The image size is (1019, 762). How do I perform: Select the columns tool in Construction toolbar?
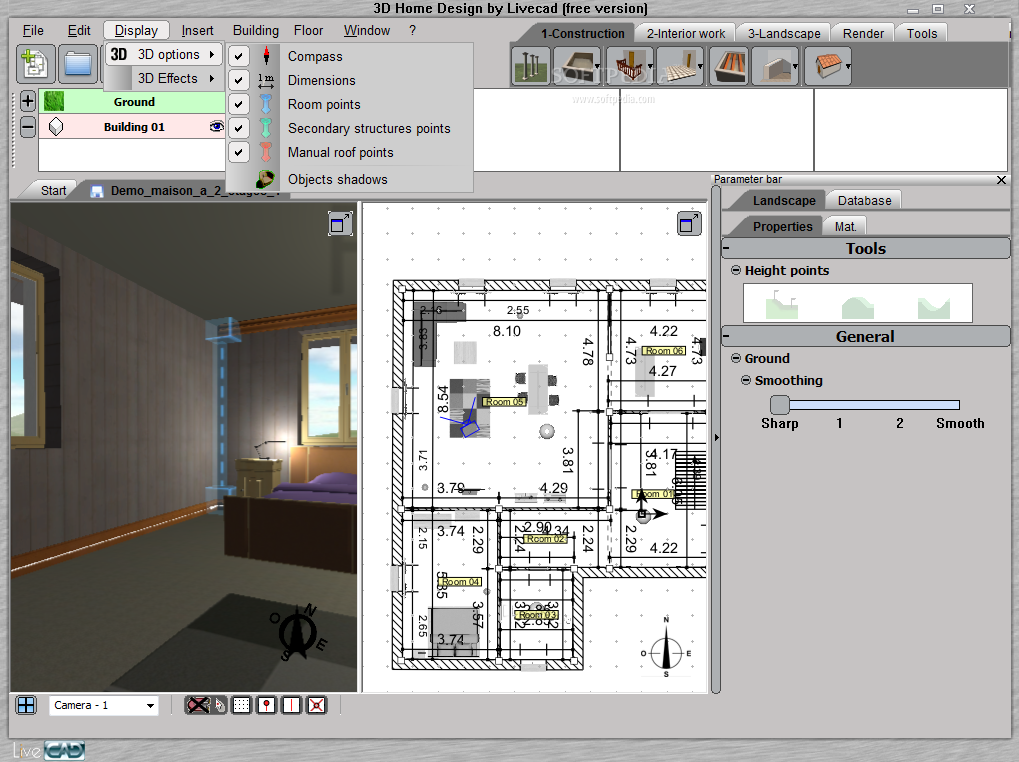(531, 66)
